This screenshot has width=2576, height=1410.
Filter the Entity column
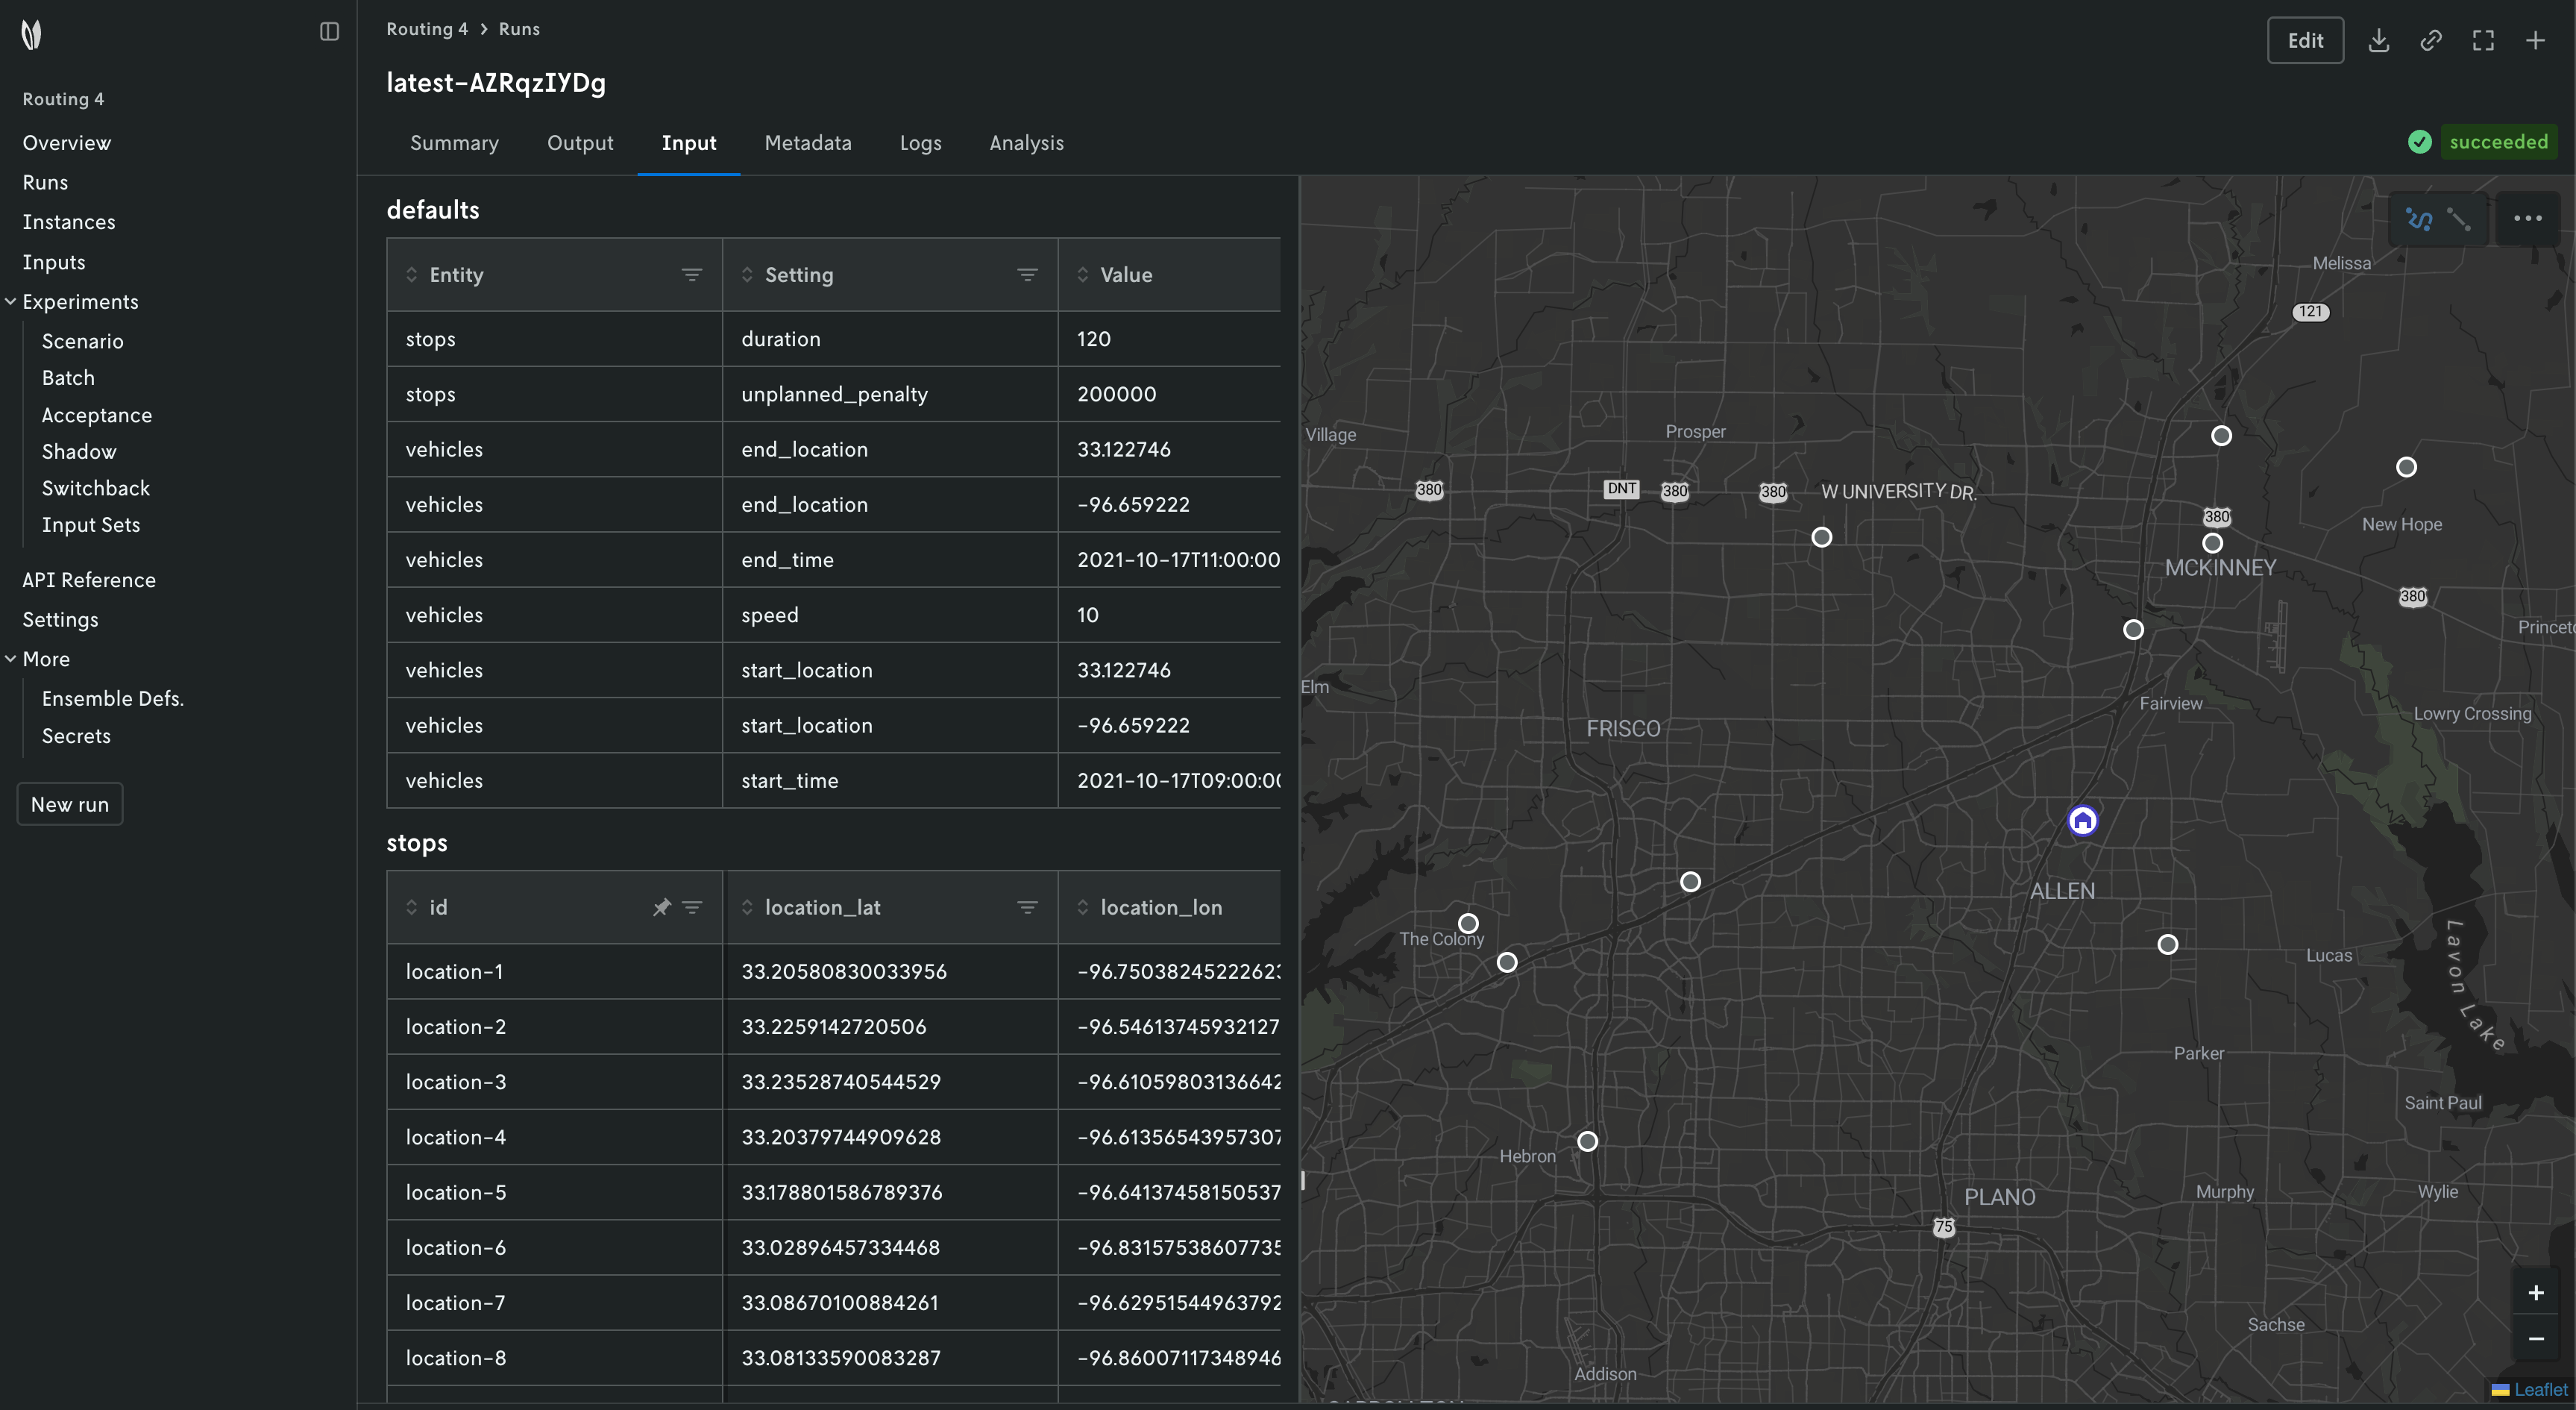coord(691,275)
